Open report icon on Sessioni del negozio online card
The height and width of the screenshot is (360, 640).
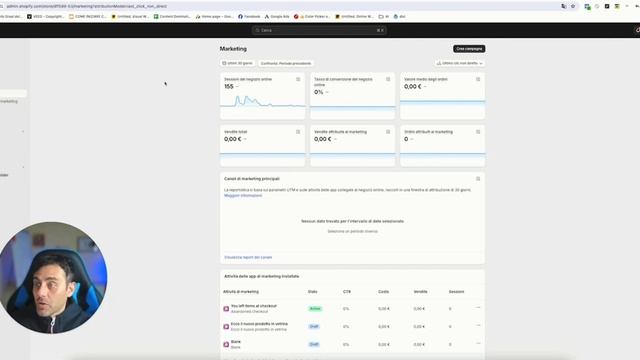coord(298,79)
